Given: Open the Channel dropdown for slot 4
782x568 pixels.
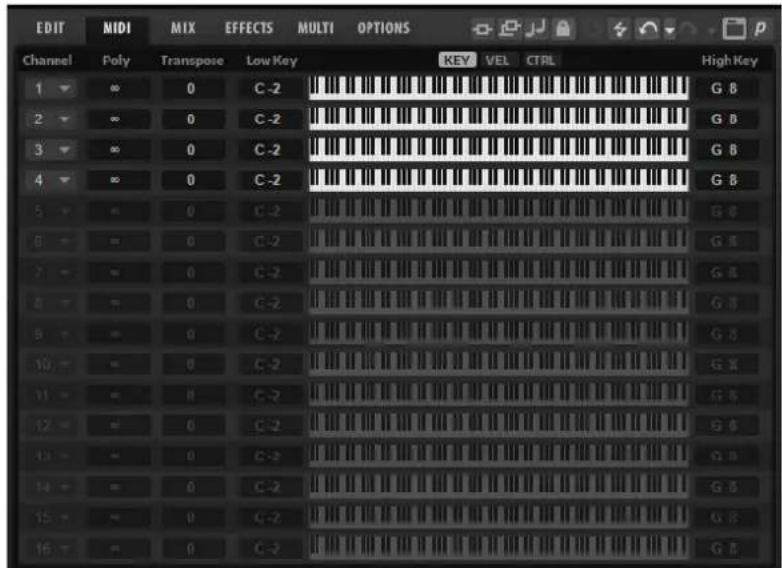Looking at the screenshot, I should pyautogui.click(x=50, y=180).
